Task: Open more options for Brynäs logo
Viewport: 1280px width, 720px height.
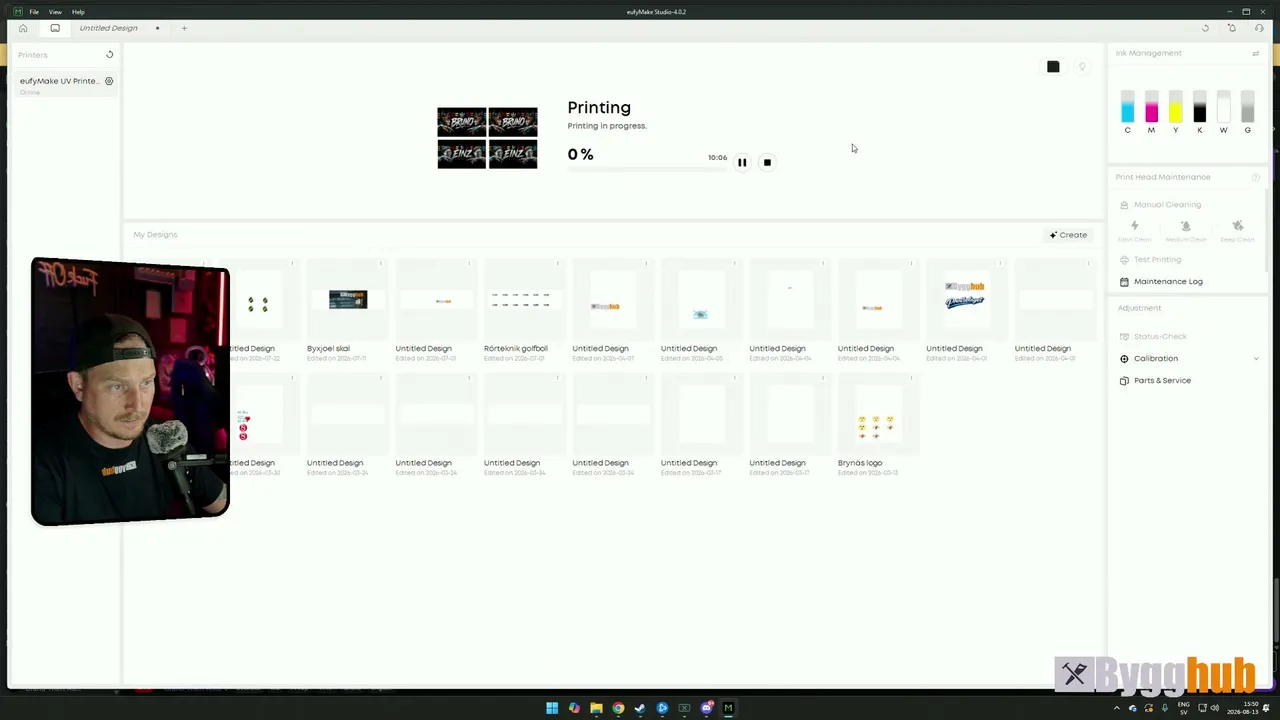Action: [912, 379]
